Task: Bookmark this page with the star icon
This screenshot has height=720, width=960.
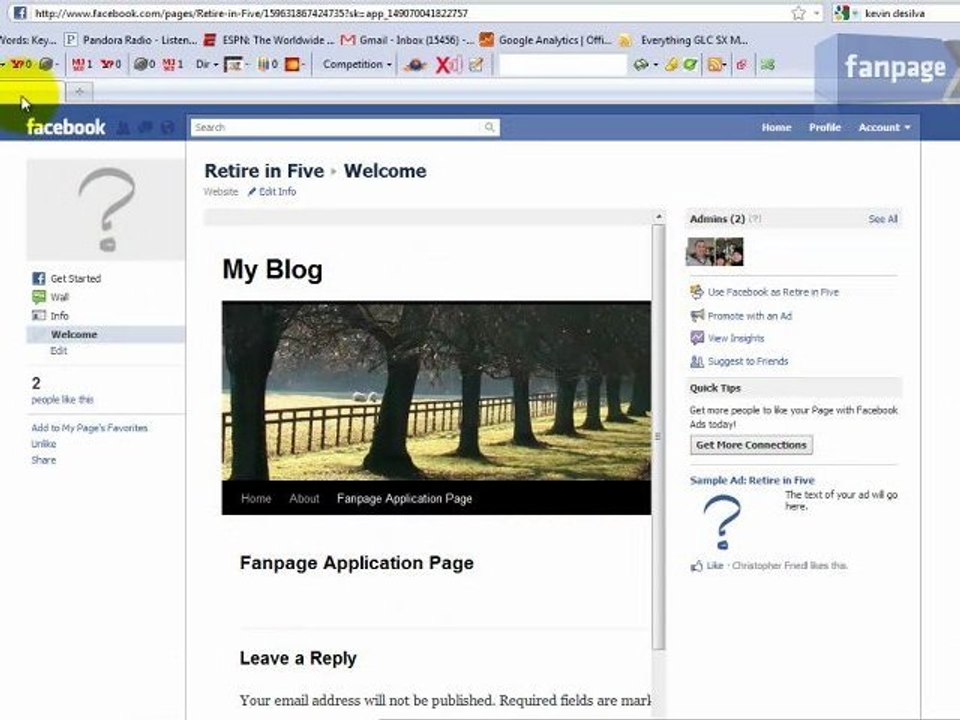Action: pos(798,13)
